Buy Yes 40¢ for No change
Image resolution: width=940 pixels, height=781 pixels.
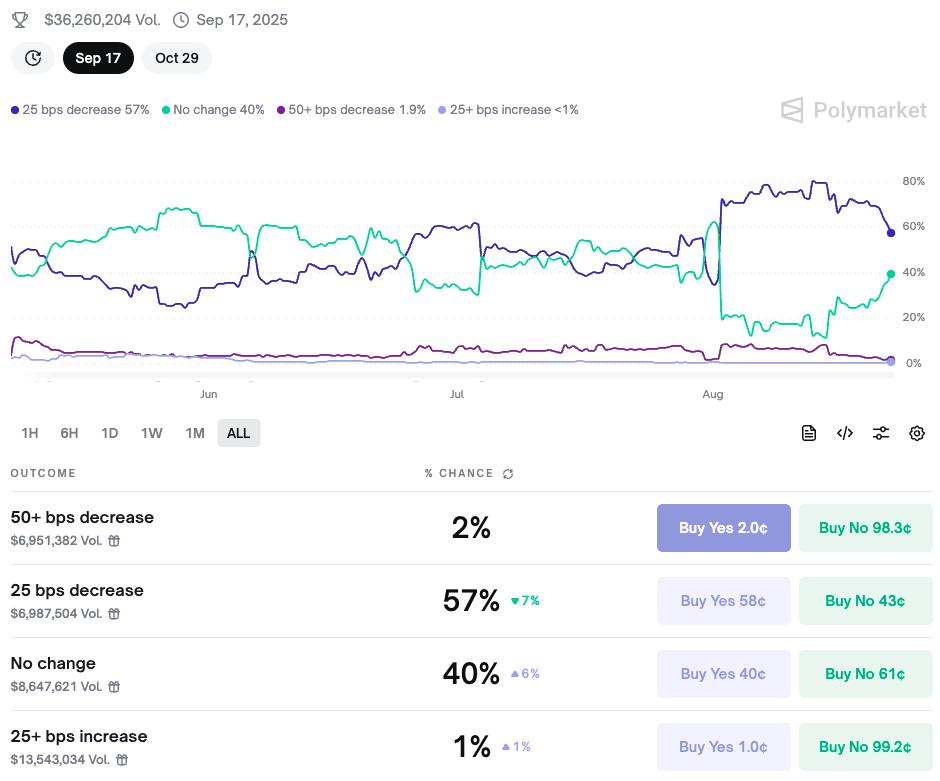pyautogui.click(x=724, y=674)
